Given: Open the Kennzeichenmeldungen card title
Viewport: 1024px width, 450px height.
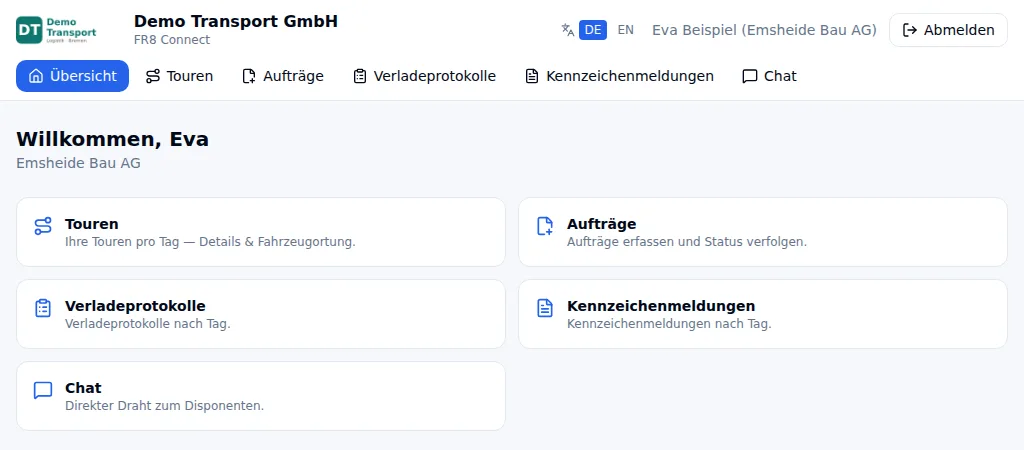Looking at the screenshot, I should 661,306.
